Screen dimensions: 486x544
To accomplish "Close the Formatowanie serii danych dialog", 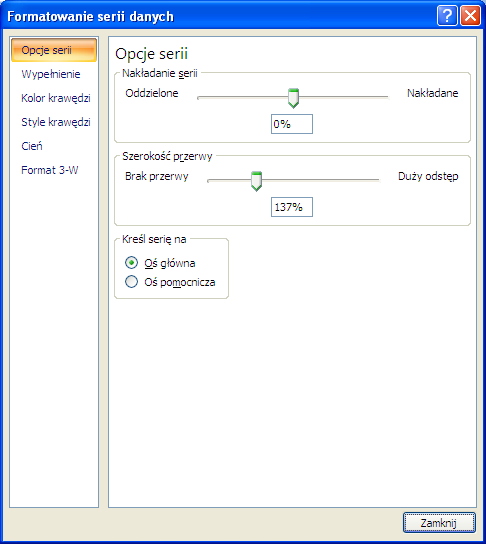I will 470,16.
